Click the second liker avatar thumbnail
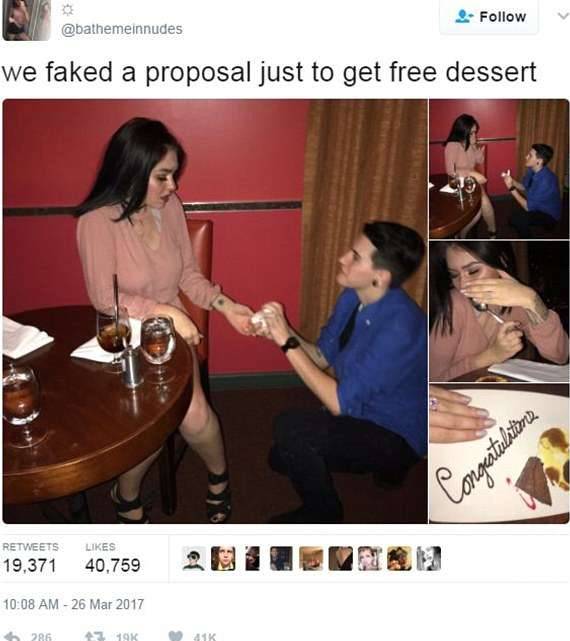Screen dimensions: 570x641 [223, 558]
